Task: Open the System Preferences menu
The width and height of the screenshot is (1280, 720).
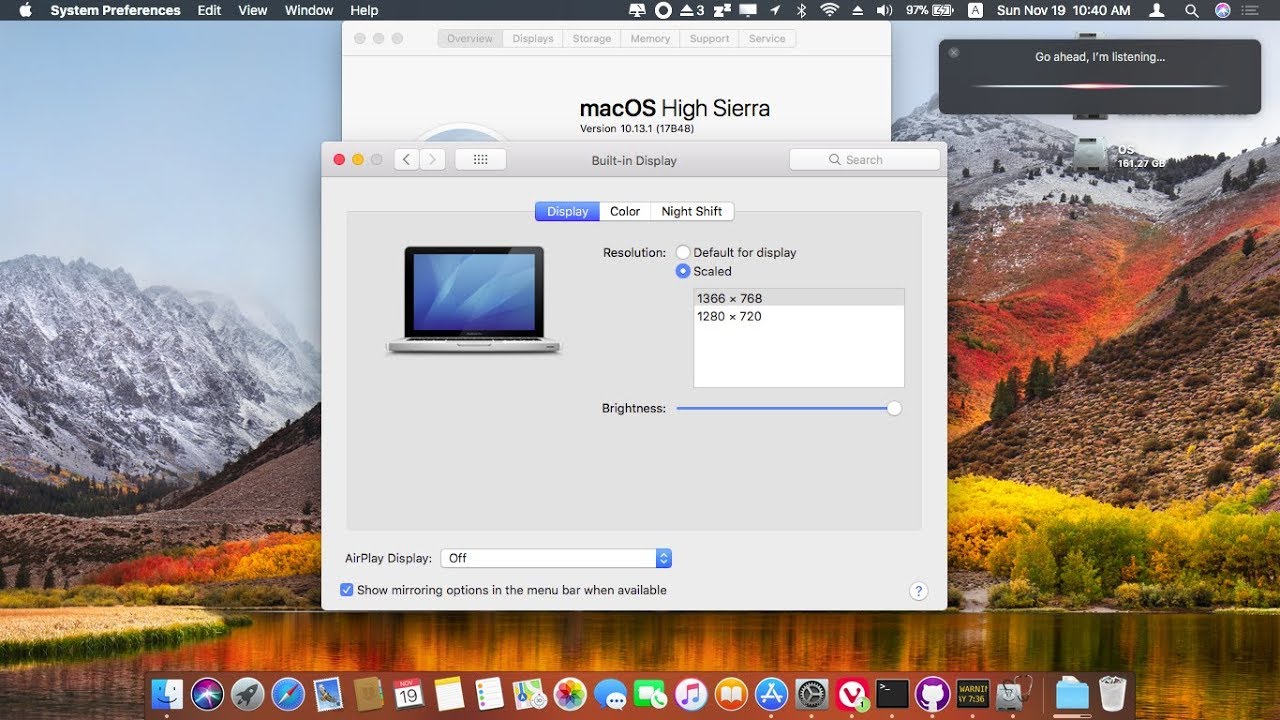Action: pos(115,10)
